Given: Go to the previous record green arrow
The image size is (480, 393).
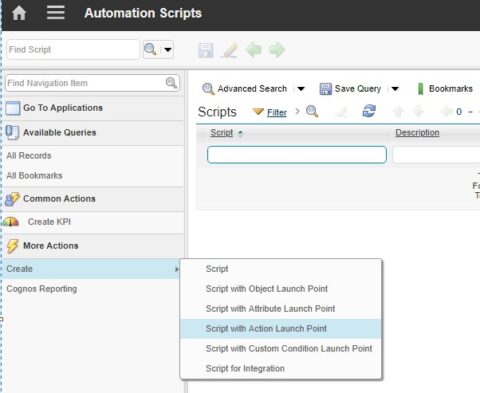Looking at the screenshot, I should click(253, 50).
